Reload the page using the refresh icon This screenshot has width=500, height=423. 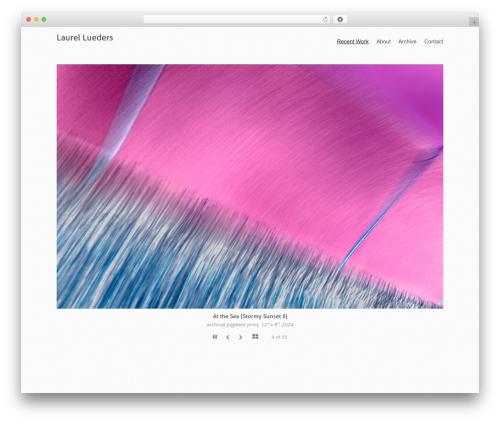(325, 19)
